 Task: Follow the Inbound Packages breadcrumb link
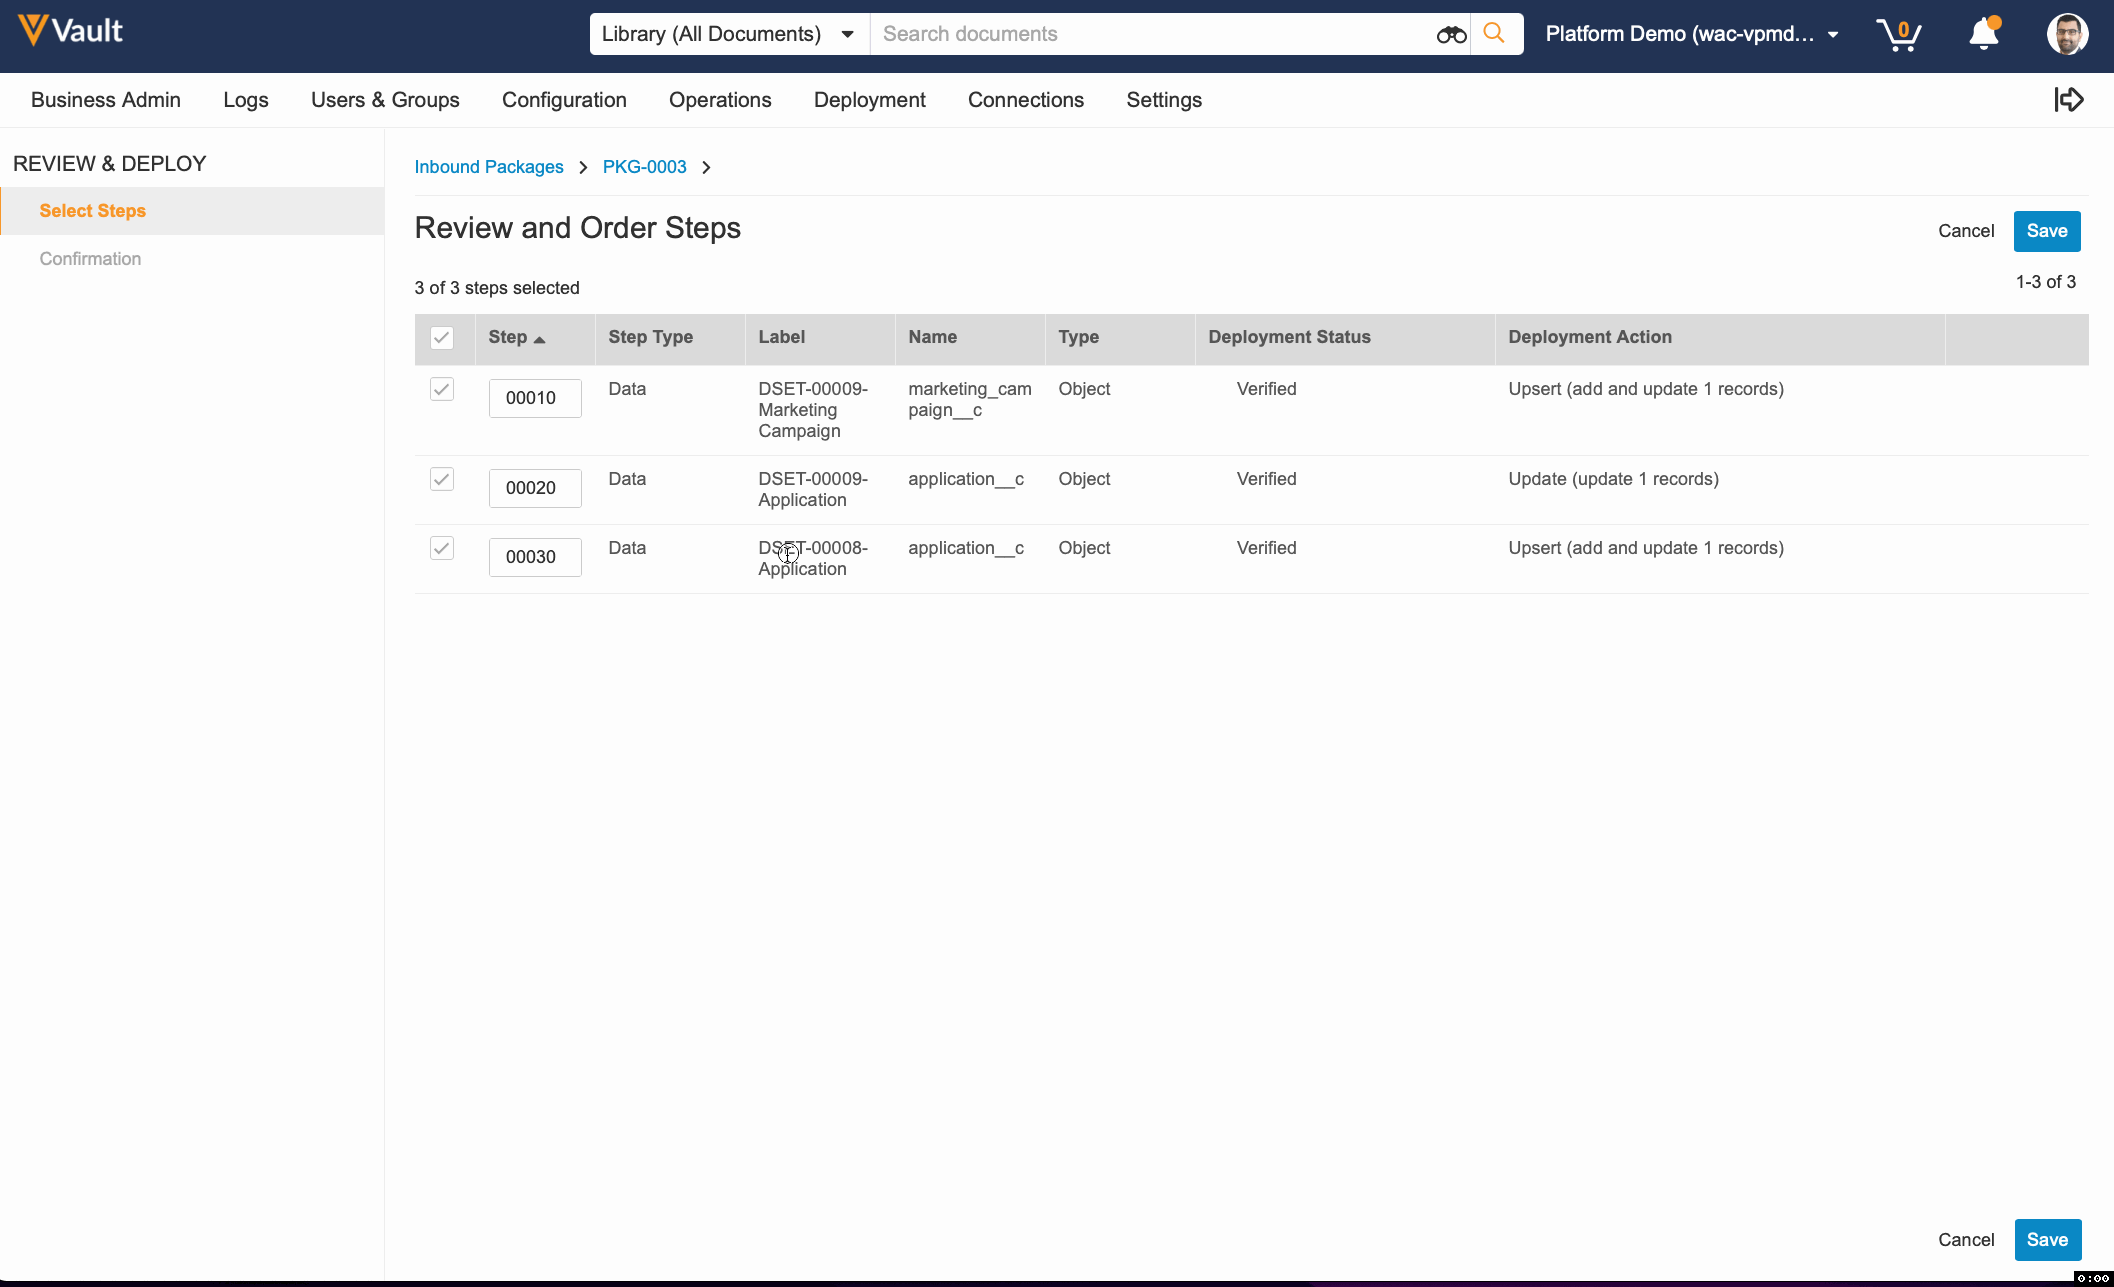(489, 167)
